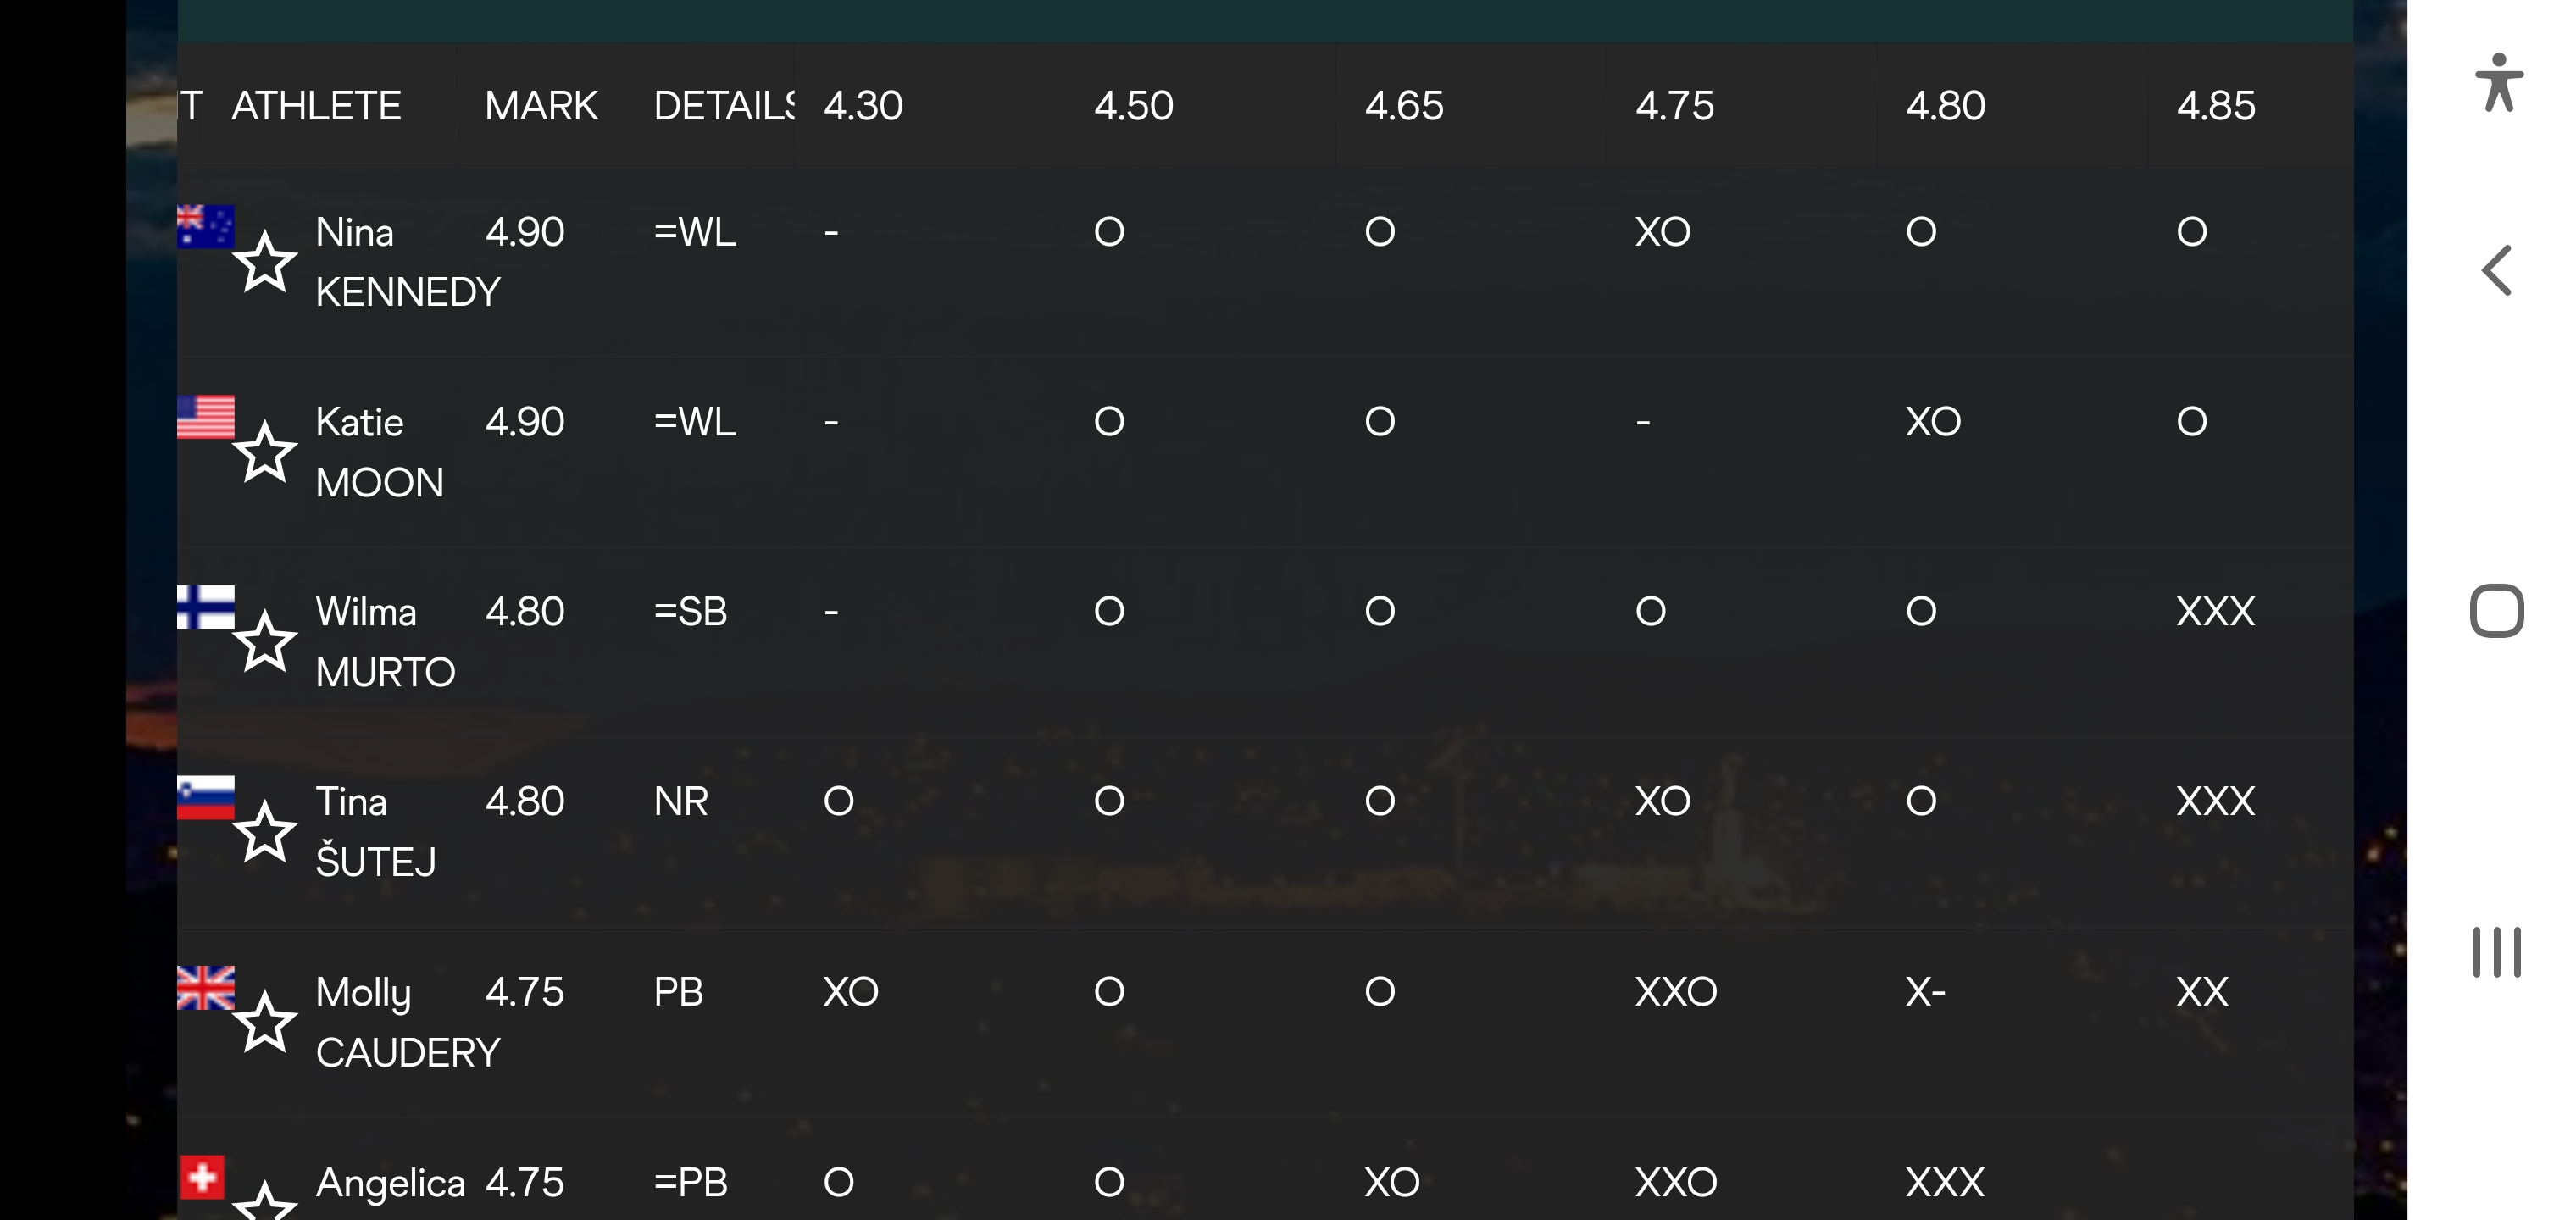Tap the United States flag icon
Image resolution: width=2576 pixels, height=1220 pixels.
[206, 417]
